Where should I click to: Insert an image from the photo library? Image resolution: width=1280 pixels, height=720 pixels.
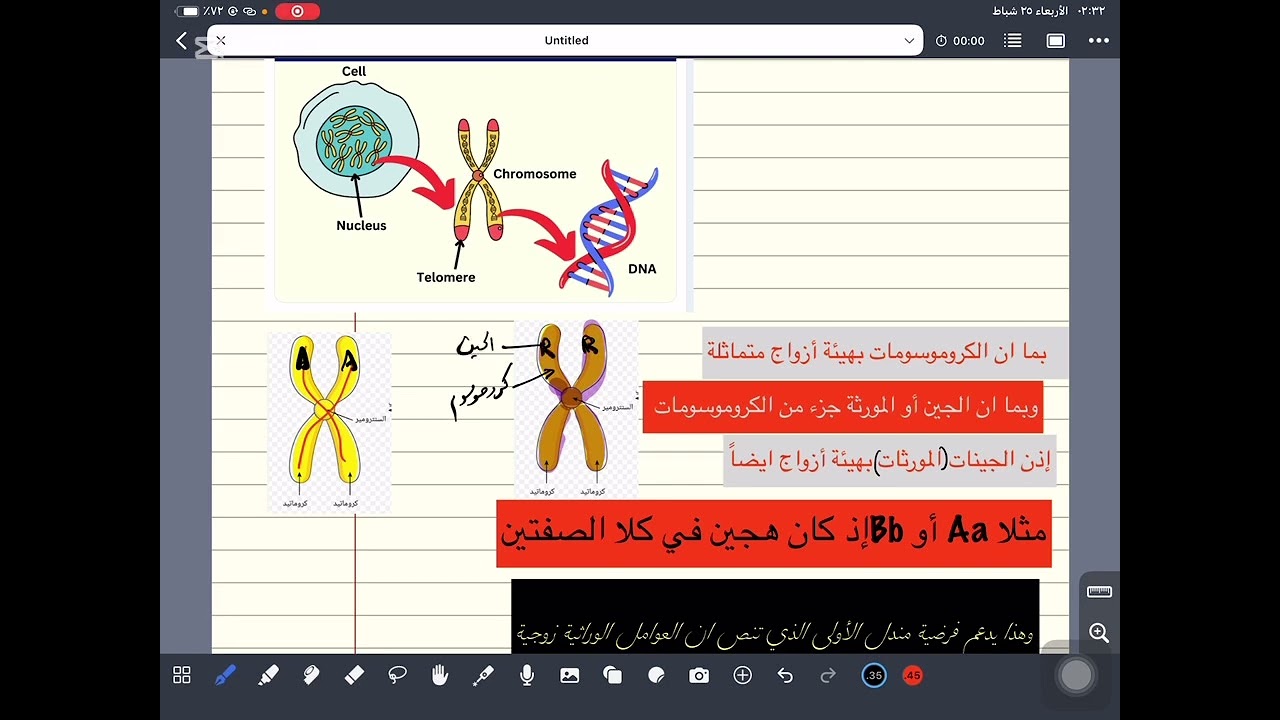point(570,676)
